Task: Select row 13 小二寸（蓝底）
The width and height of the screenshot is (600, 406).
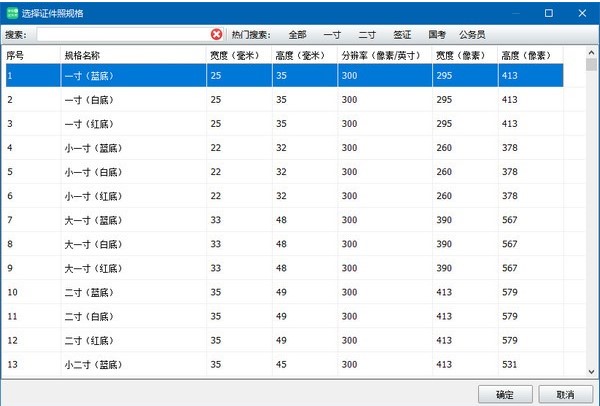Action: coord(92,364)
